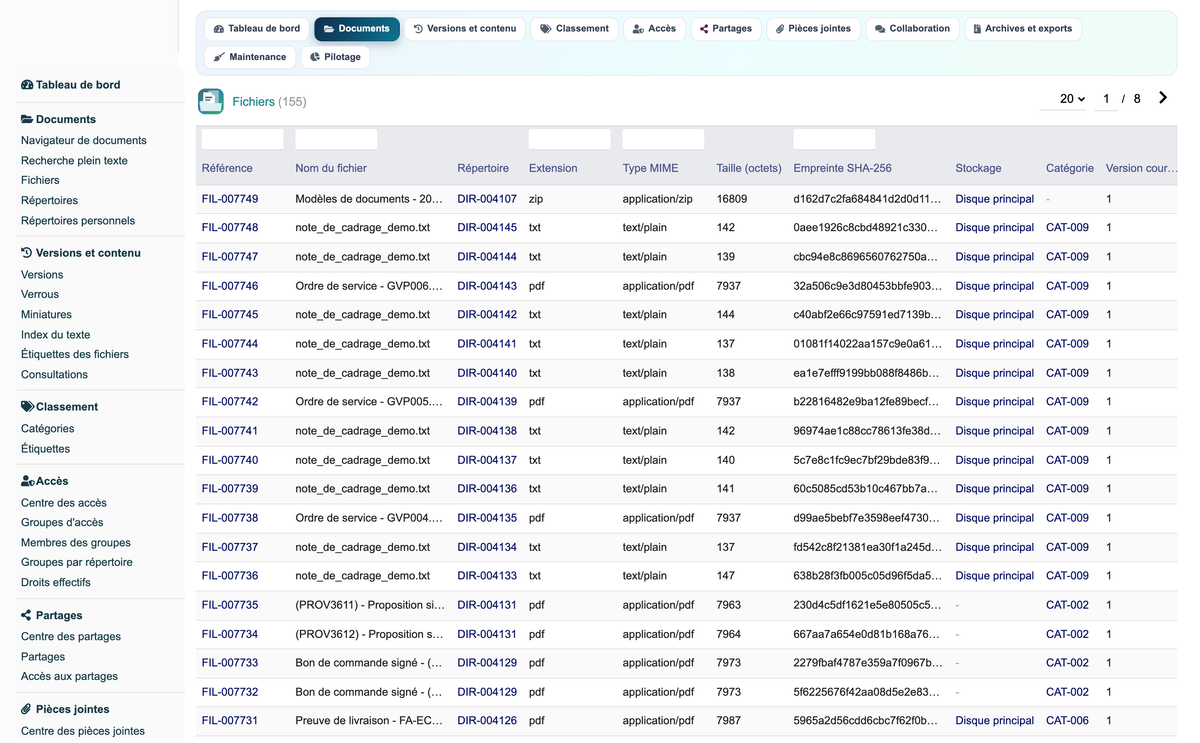The image size is (1200, 743).
Task: Open category CAT-006 link
Action: pyautogui.click(x=1067, y=720)
